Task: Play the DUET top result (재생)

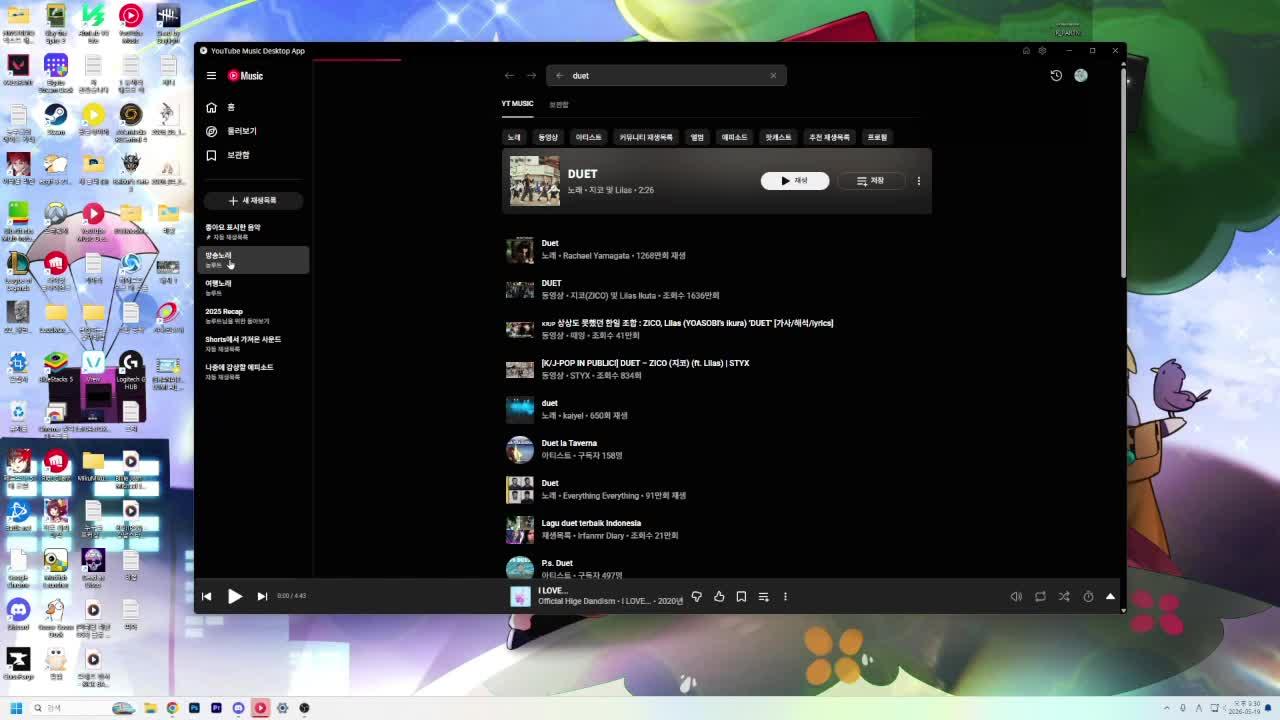Action: [795, 181]
